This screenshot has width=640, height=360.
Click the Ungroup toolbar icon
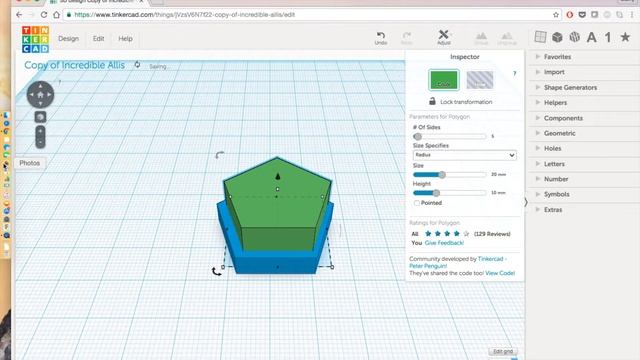coord(507,38)
